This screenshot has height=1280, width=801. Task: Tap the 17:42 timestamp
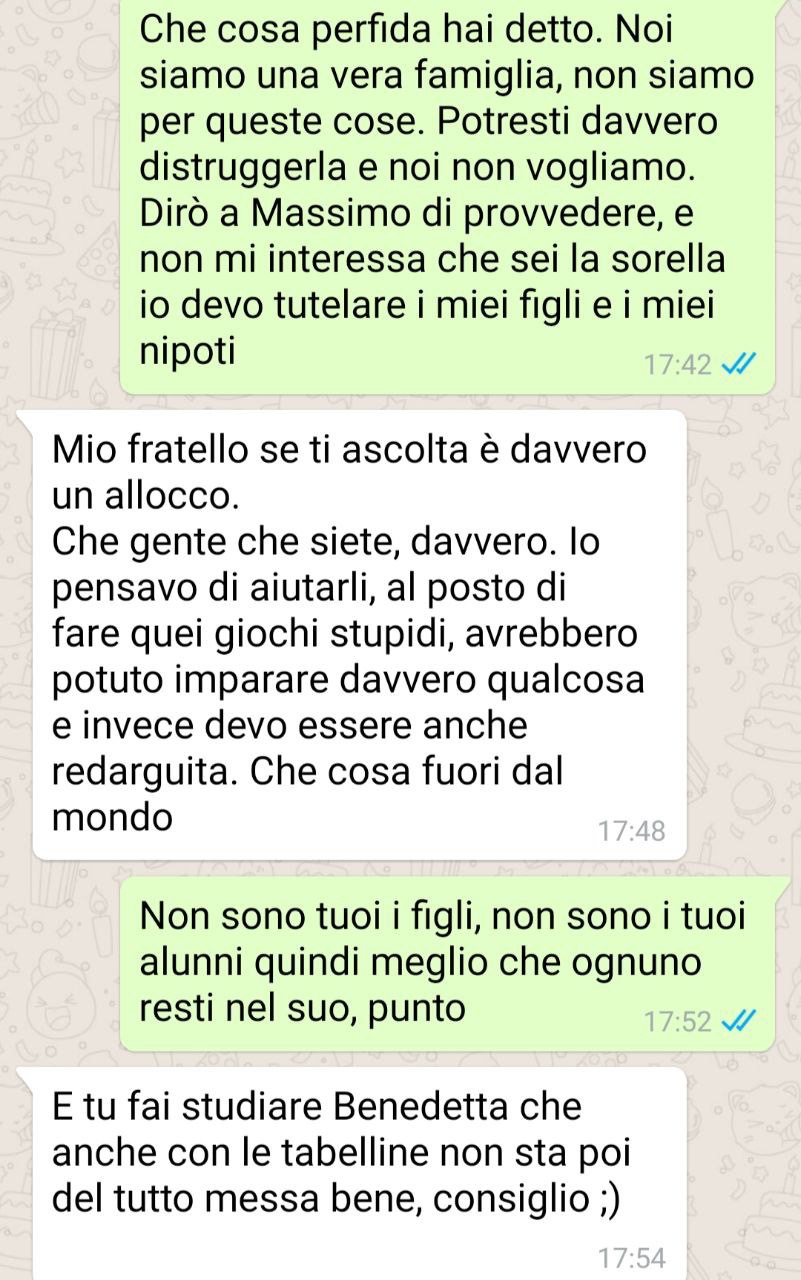(x=679, y=366)
